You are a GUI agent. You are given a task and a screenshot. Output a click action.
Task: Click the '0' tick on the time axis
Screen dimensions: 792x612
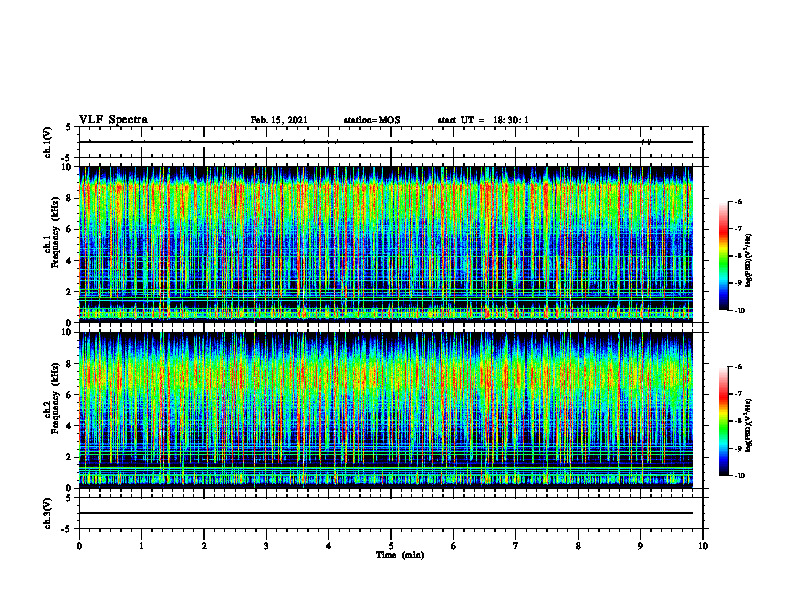(x=79, y=546)
